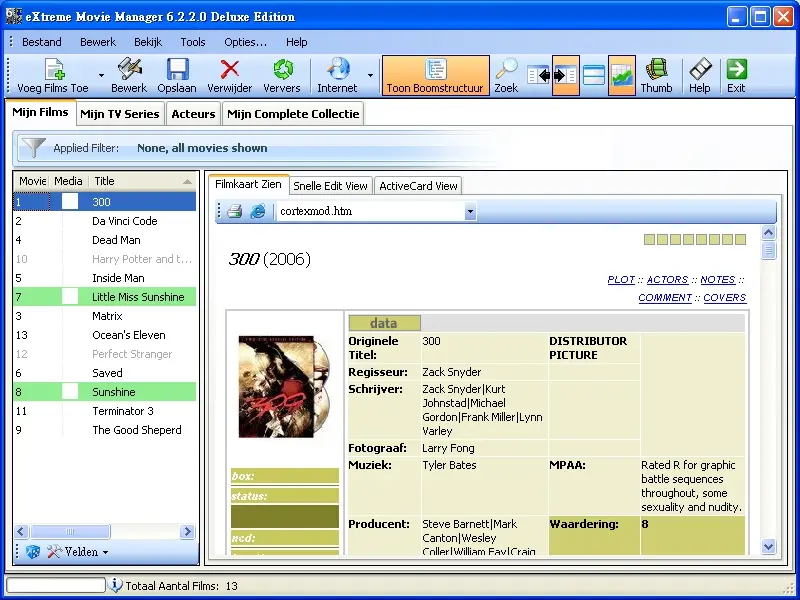Click movie list horizontal scrollbar left arrow
The height and width of the screenshot is (600, 800).
point(21,531)
